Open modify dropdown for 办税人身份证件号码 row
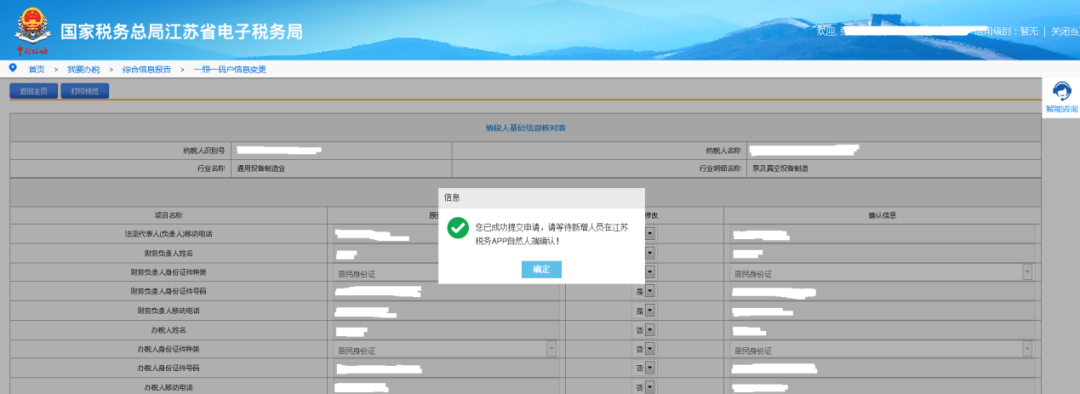The image size is (1080, 394). (x=650, y=369)
